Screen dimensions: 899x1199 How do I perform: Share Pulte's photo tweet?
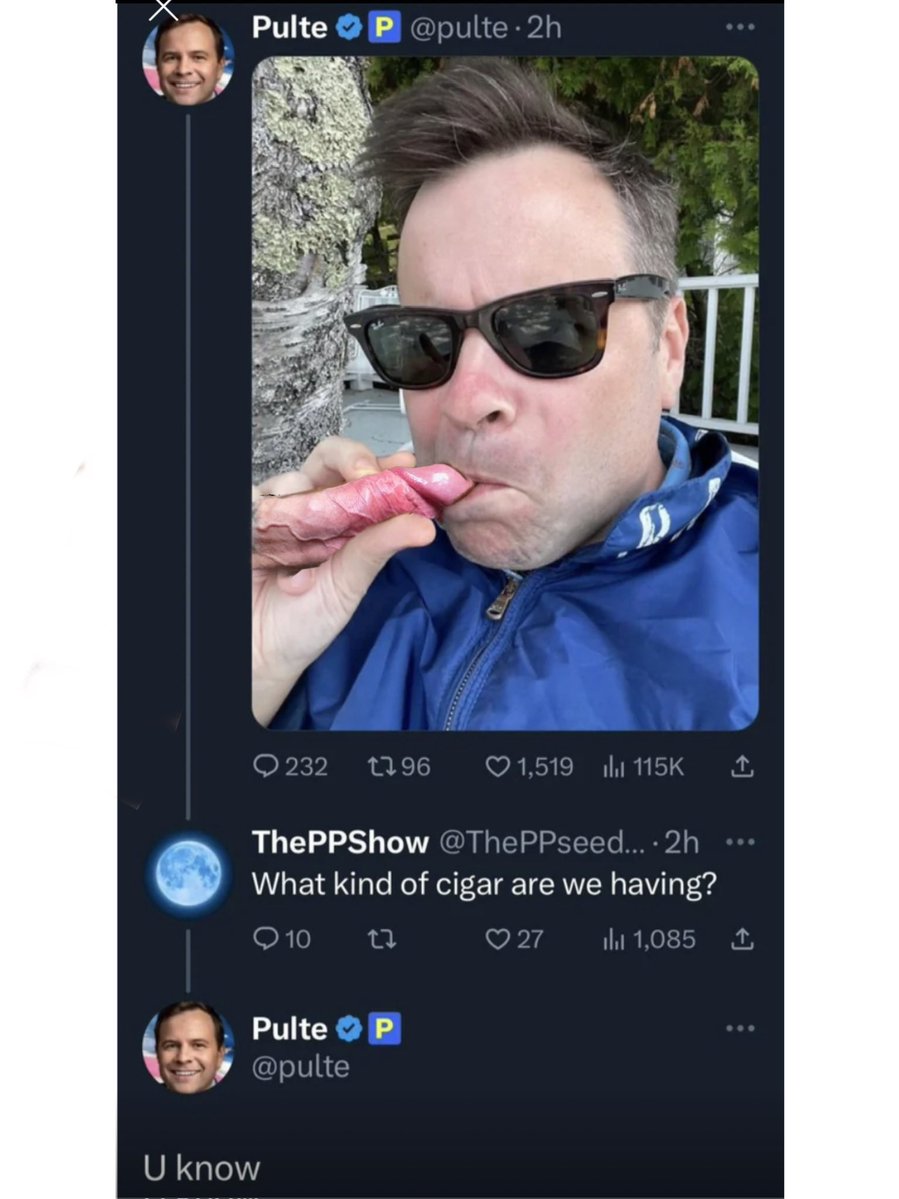point(741,767)
